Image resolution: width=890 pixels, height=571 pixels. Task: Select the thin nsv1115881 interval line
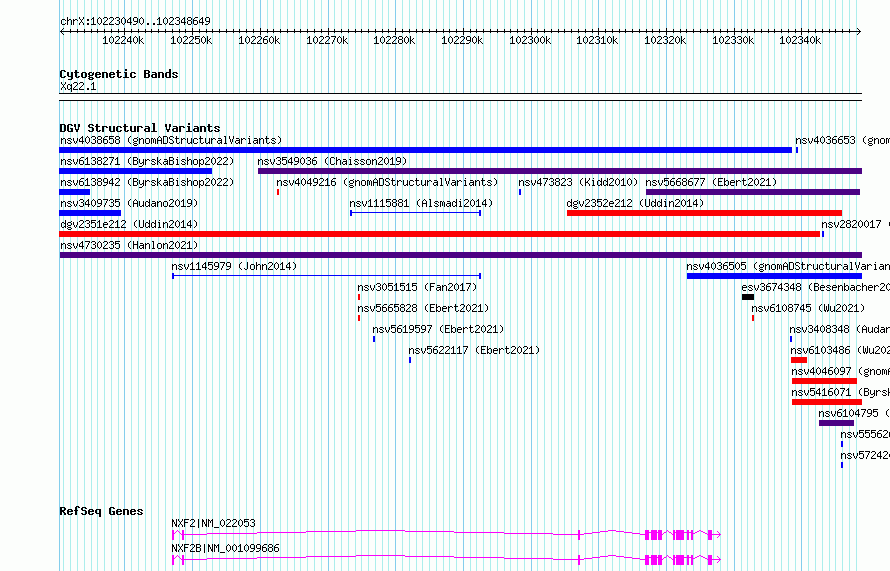(416, 213)
